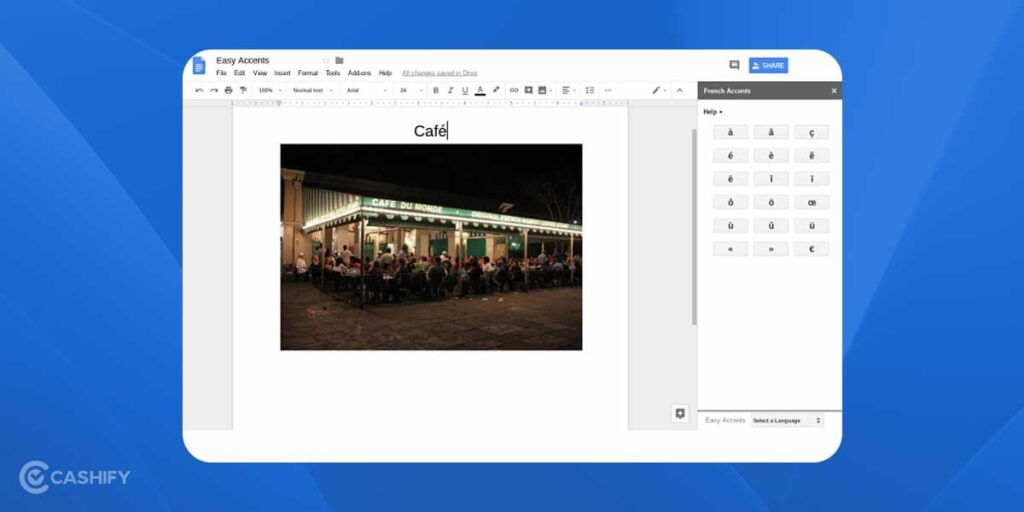This screenshot has height=512, width=1024.
Task: Toggle bold formatting
Action: (436, 90)
